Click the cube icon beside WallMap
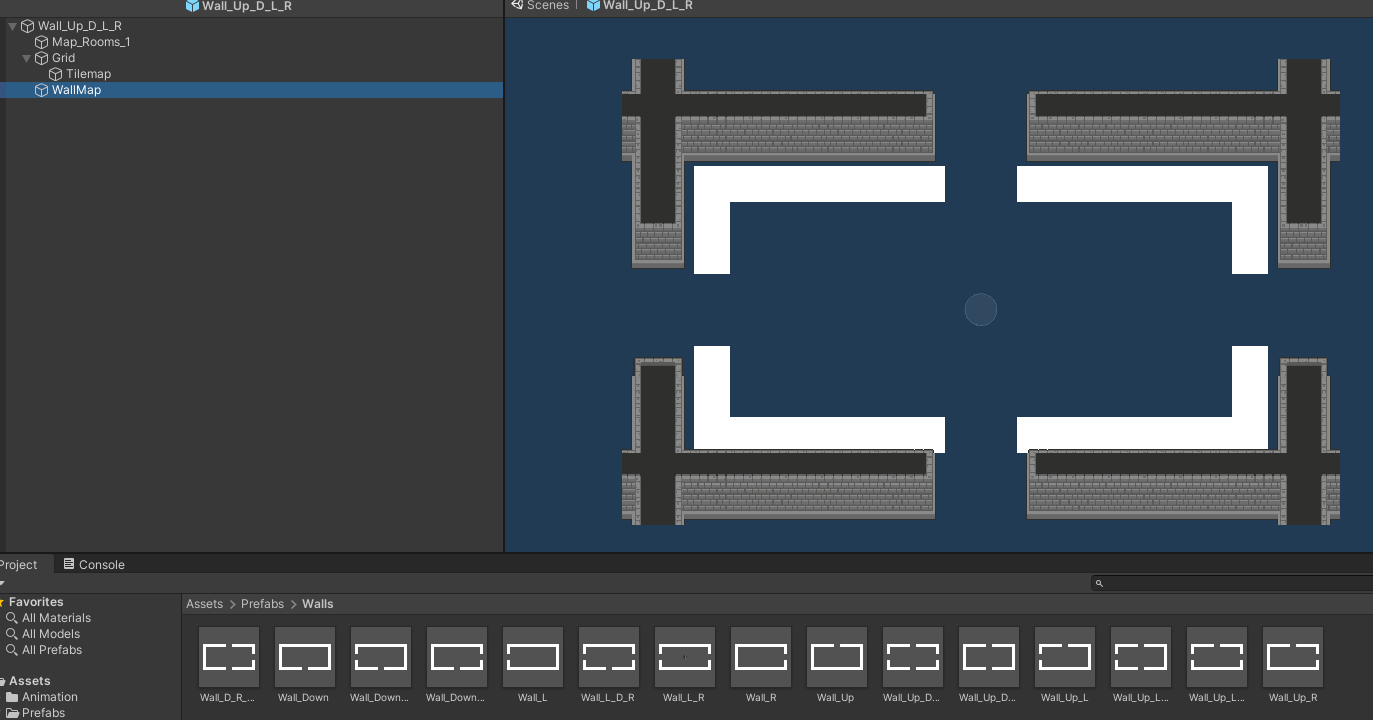This screenshot has height=720, width=1373. (x=41, y=89)
